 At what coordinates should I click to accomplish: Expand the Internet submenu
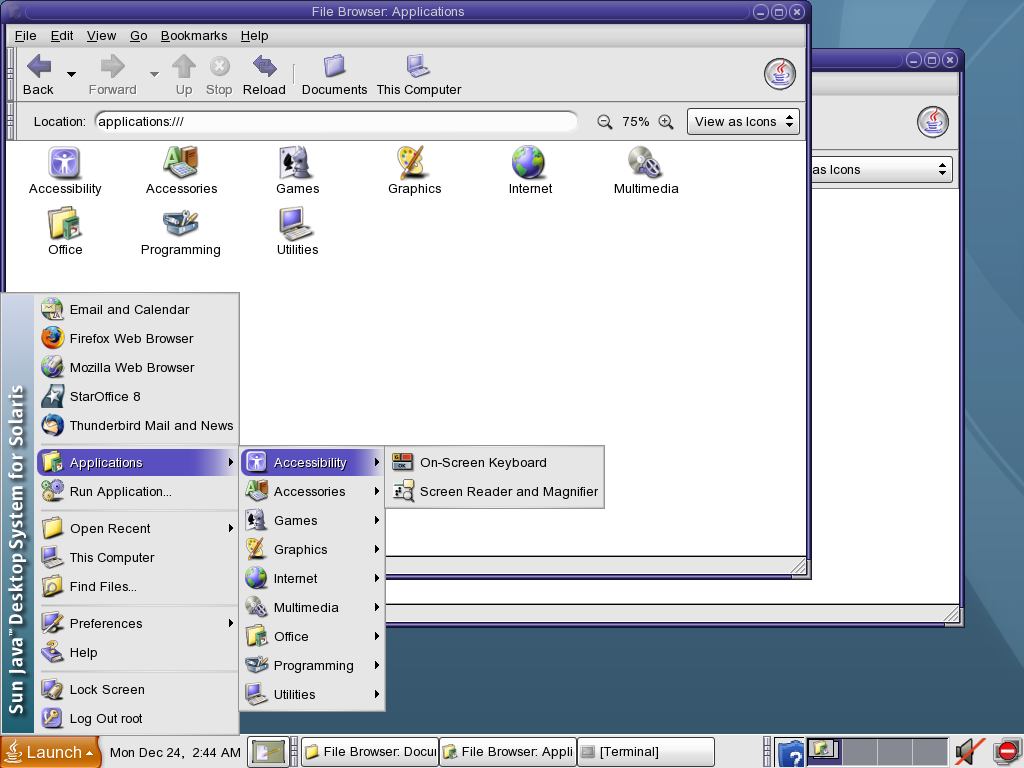click(312, 579)
